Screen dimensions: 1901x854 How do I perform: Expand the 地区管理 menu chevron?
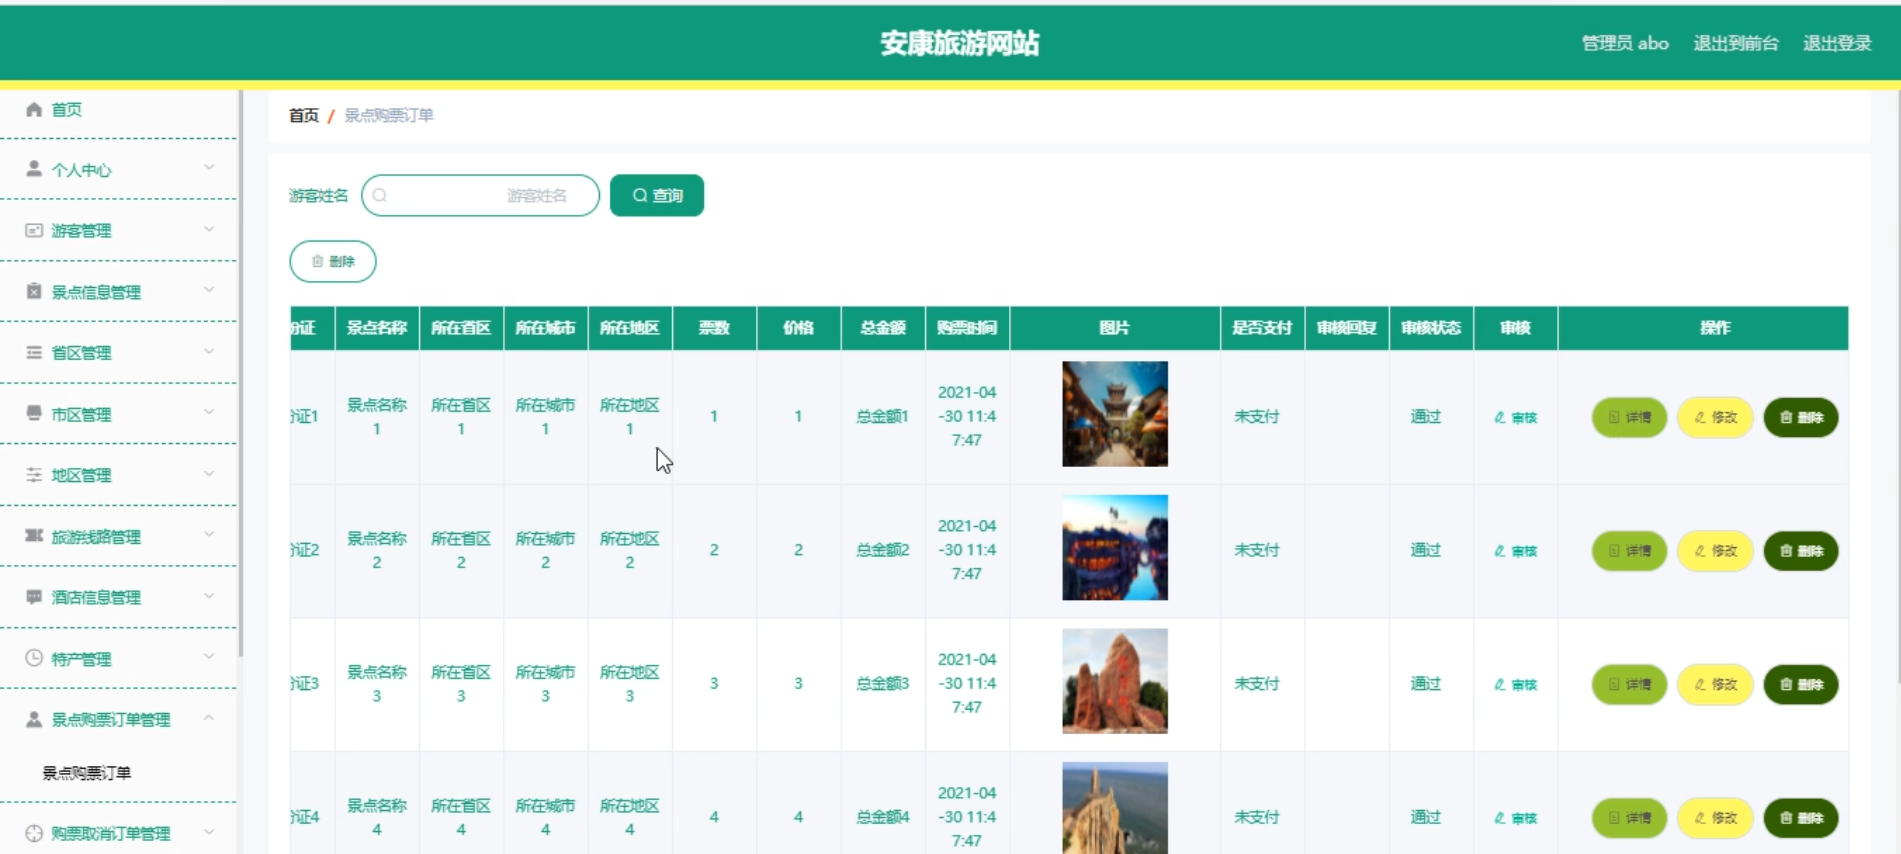pos(209,473)
